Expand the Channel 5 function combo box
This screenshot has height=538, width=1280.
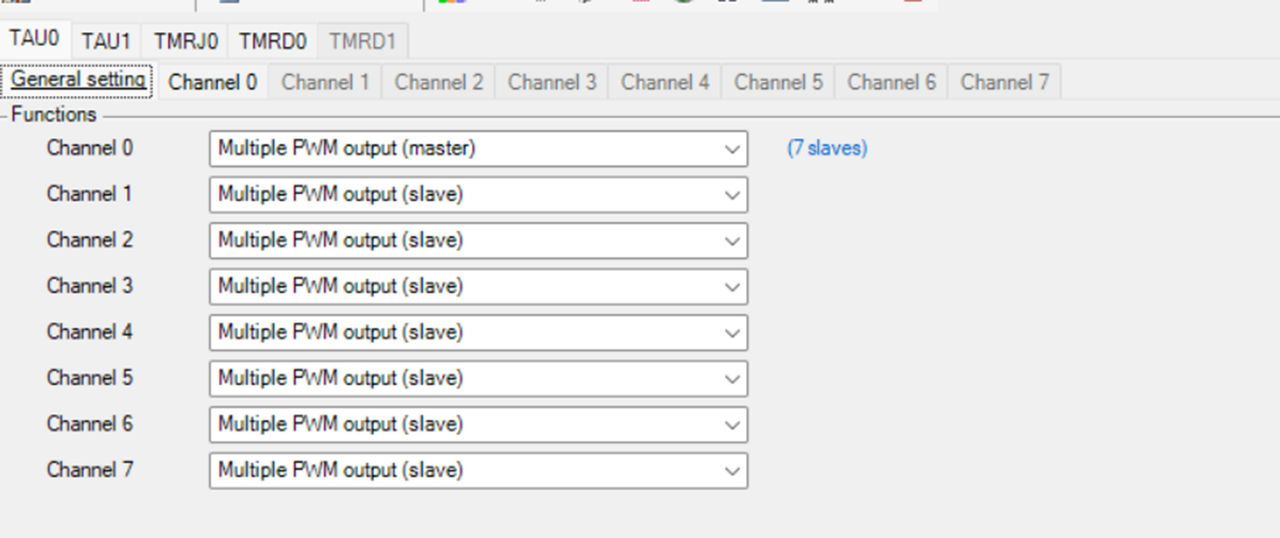(x=478, y=379)
